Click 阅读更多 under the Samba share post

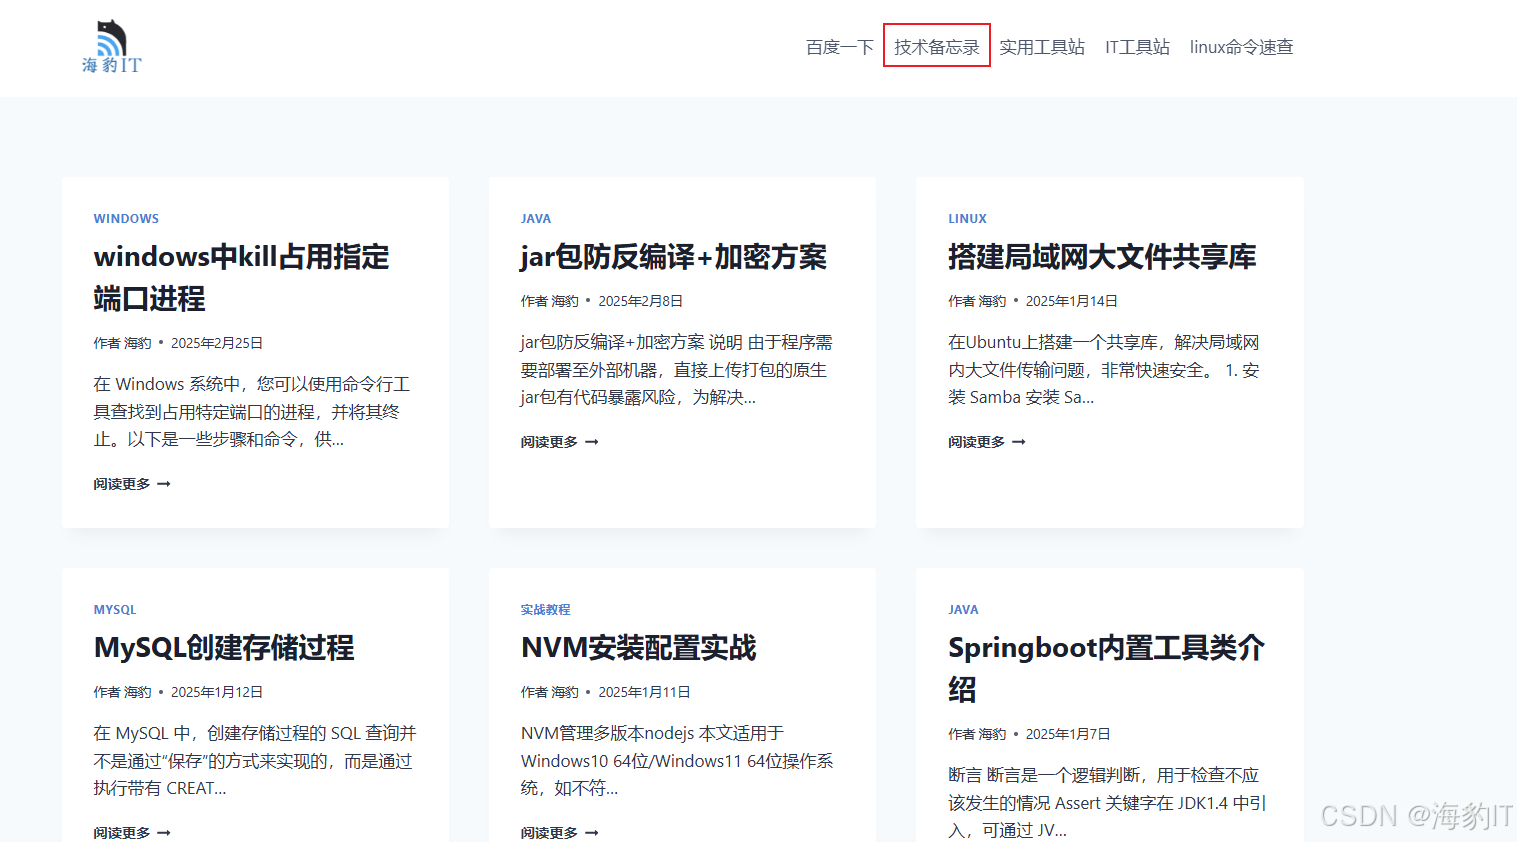(x=987, y=442)
